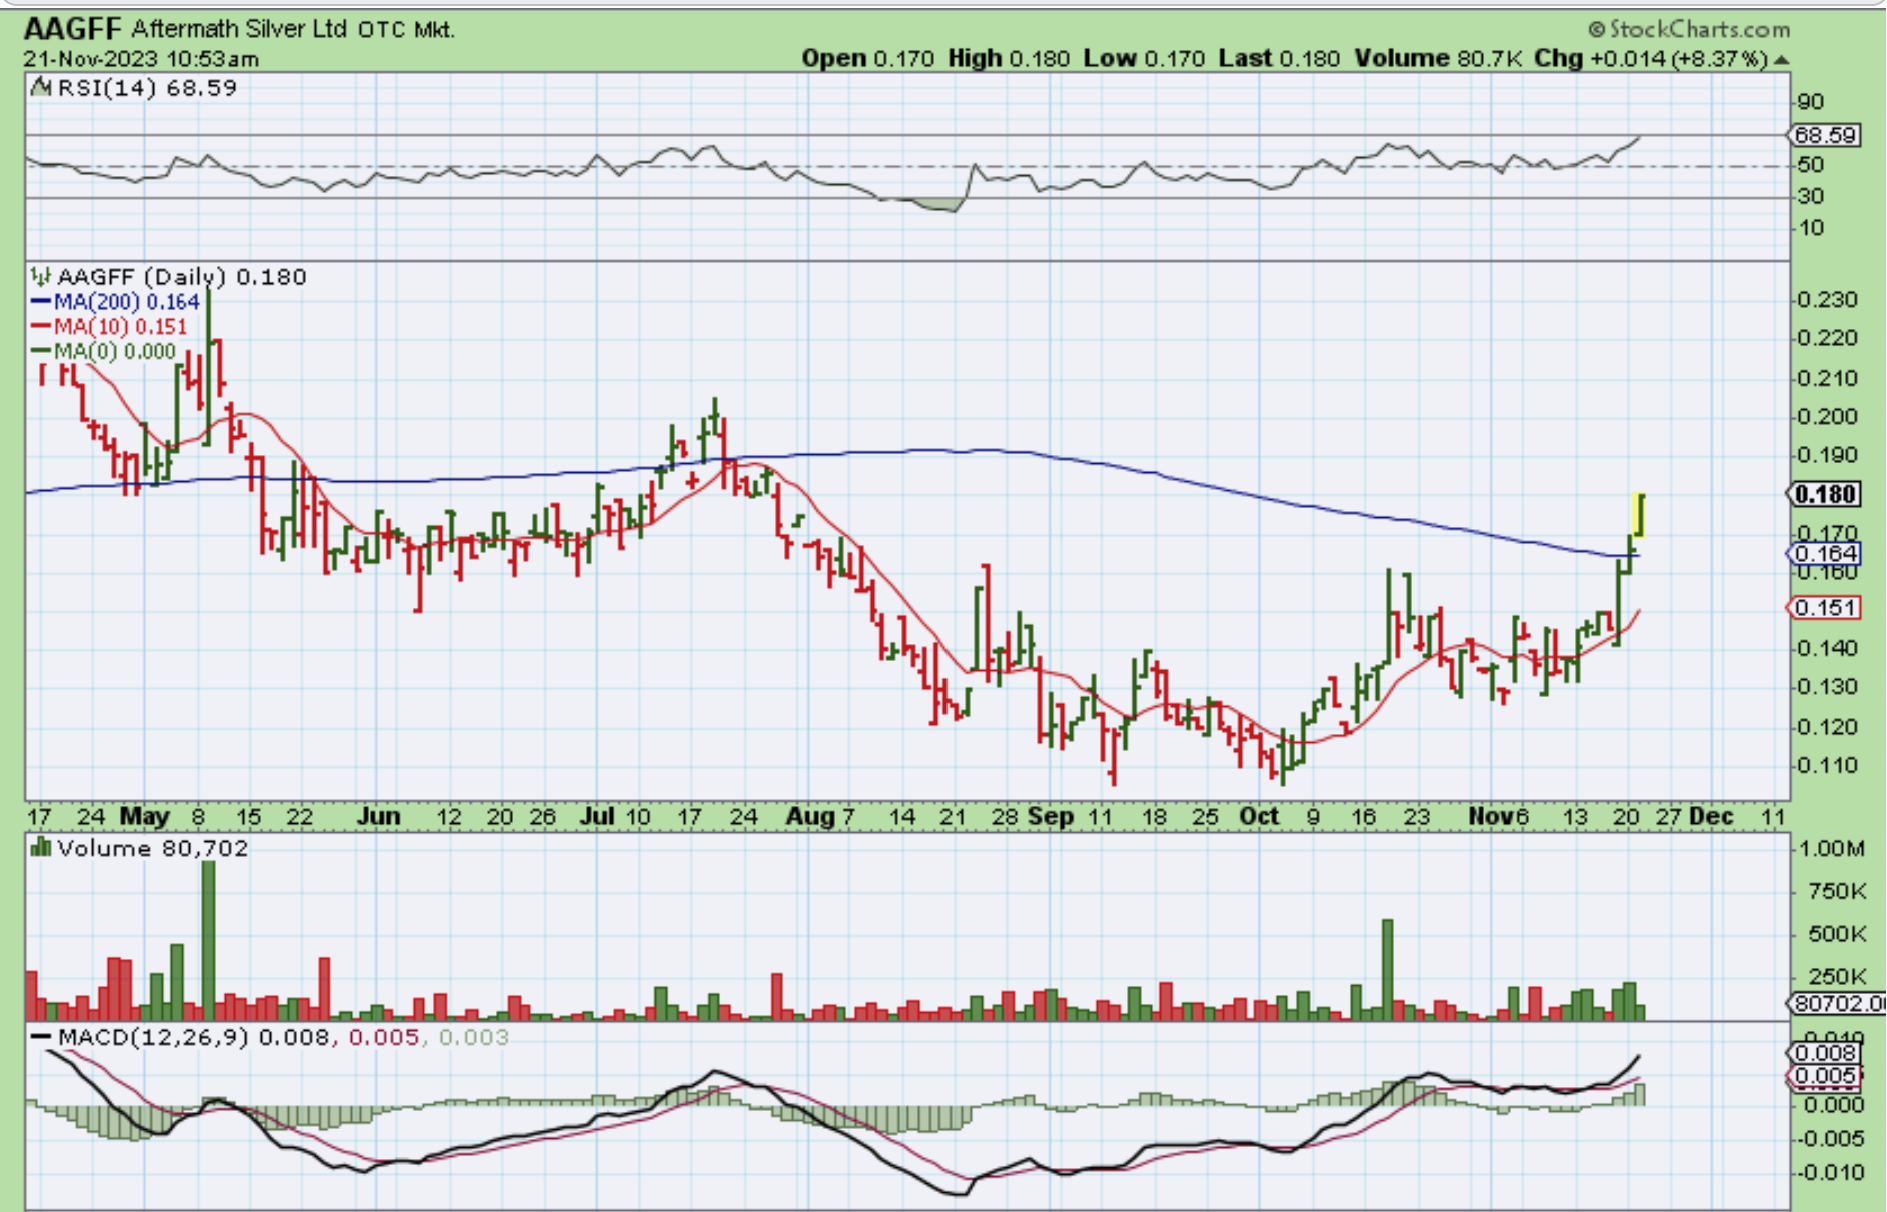Click the AAGFF (Daily) price bars icon
Screen dimensions: 1887x1212
41,276
